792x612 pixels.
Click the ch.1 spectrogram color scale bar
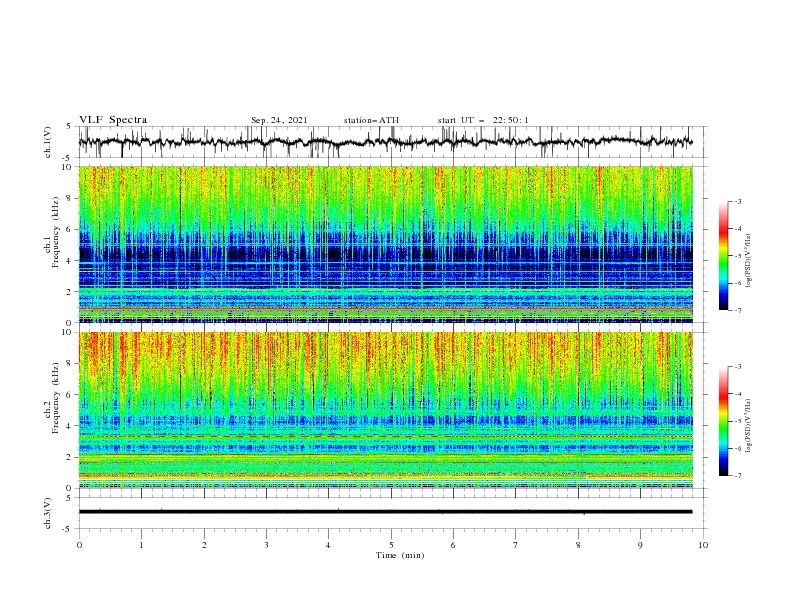click(723, 256)
